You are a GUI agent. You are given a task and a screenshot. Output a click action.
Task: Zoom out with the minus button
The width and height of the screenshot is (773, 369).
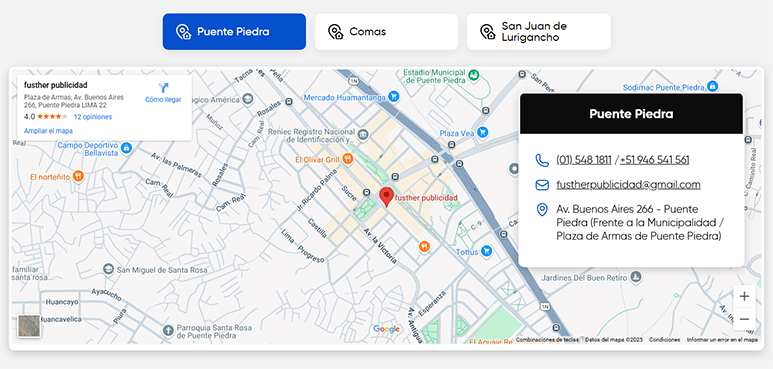[744, 319]
